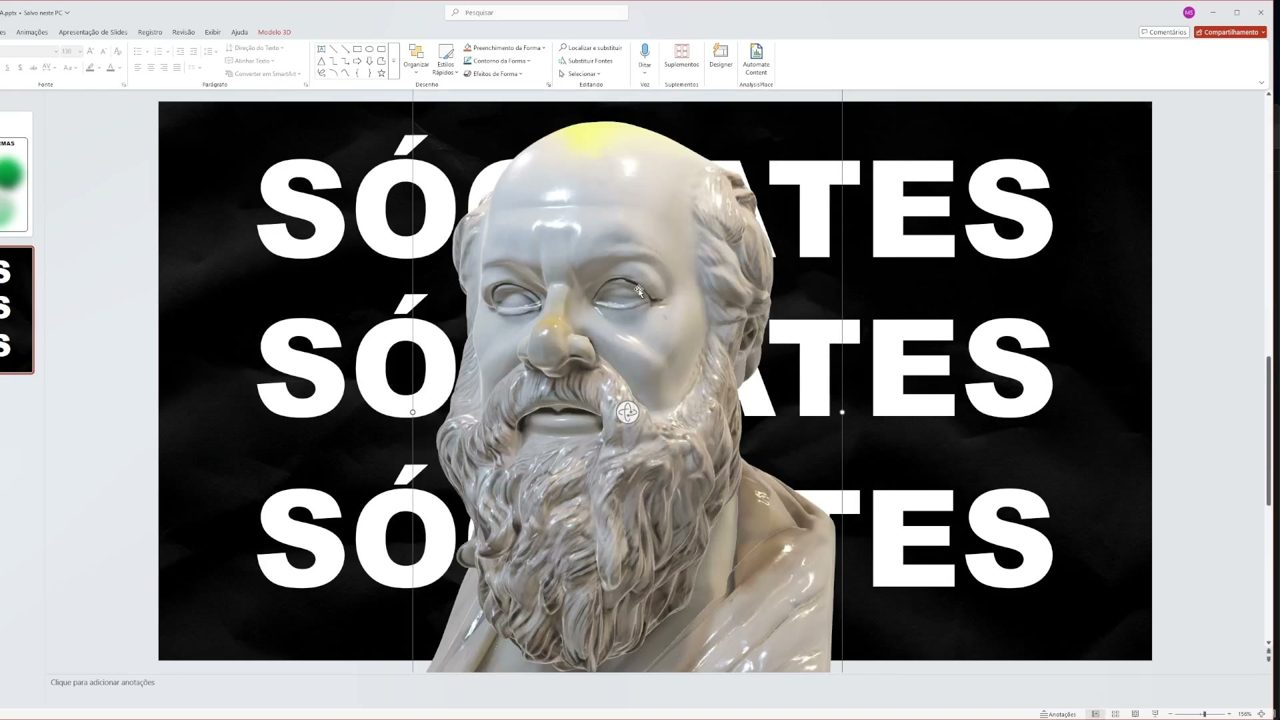Switch to slide sorter view
Screen dimensions: 1280x720
click(x=1115, y=714)
